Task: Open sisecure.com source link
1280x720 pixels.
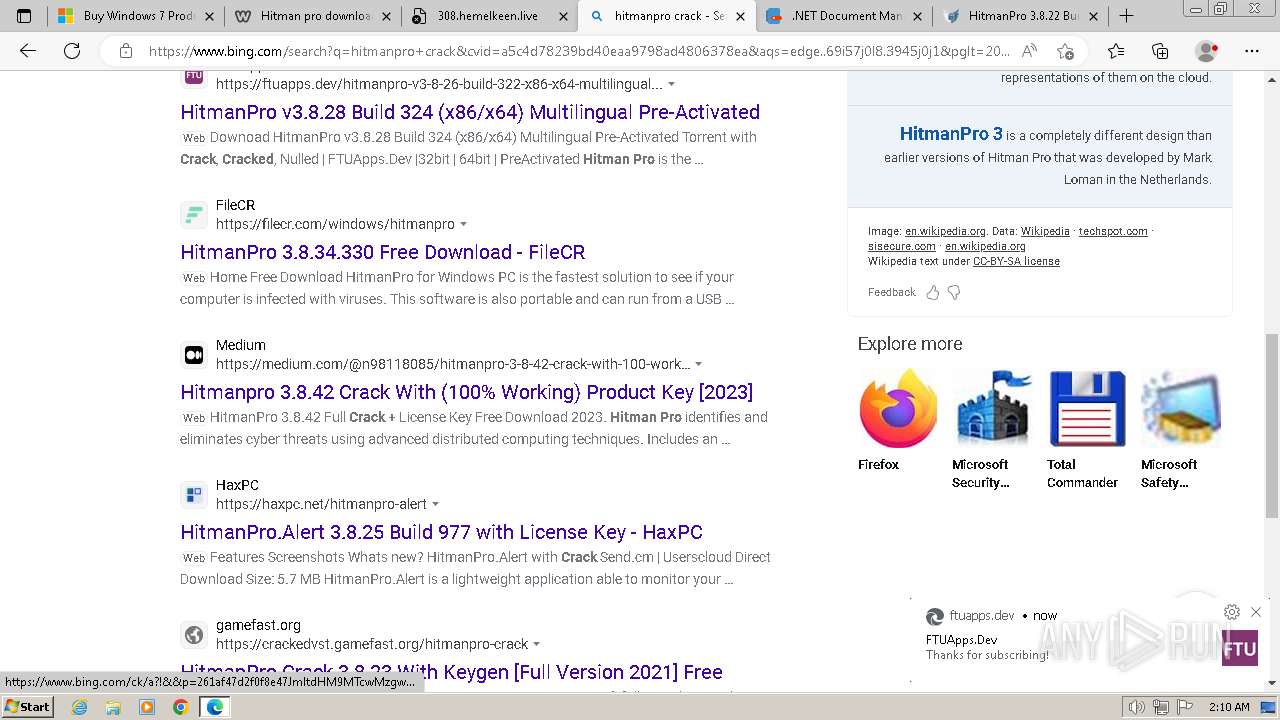Action: (x=902, y=246)
